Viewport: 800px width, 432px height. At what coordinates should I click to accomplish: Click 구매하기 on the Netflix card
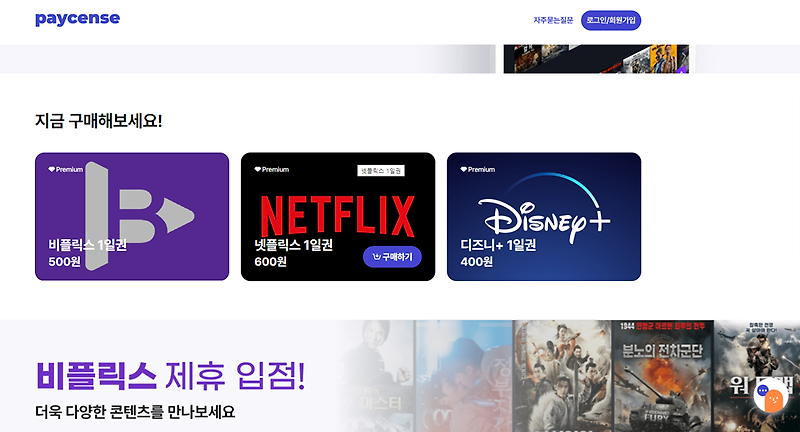click(392, 257)
